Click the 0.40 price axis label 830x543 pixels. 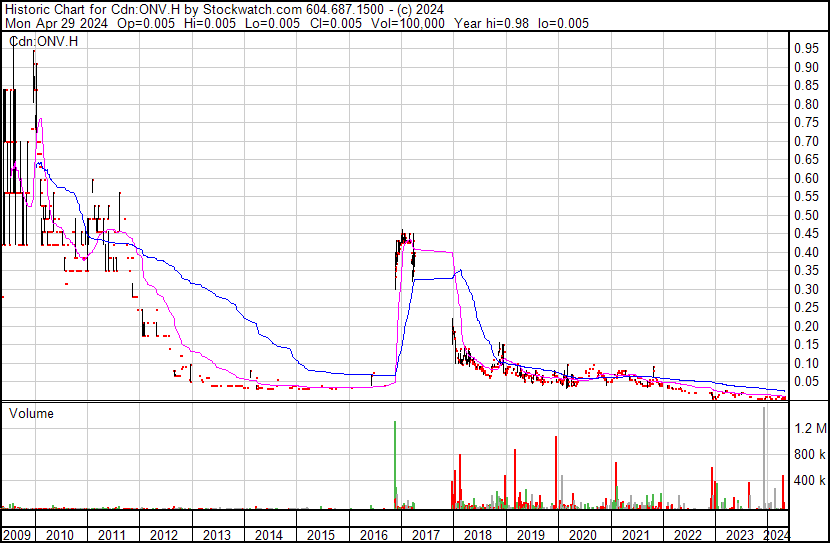[807, 252]
